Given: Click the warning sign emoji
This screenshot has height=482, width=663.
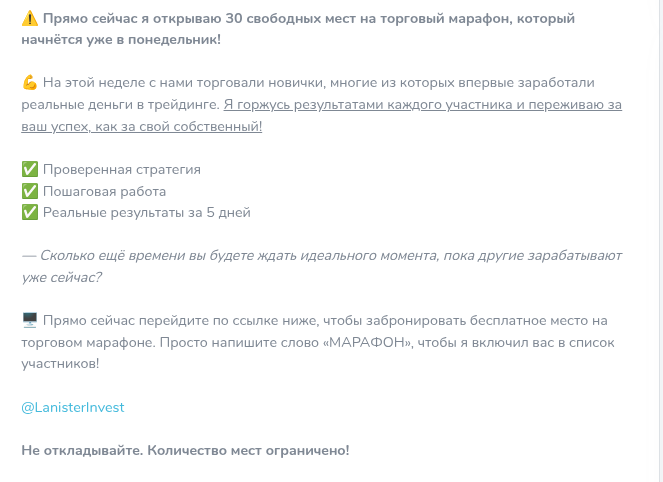Looking at the screenshot, I should [x=29, y=19].
